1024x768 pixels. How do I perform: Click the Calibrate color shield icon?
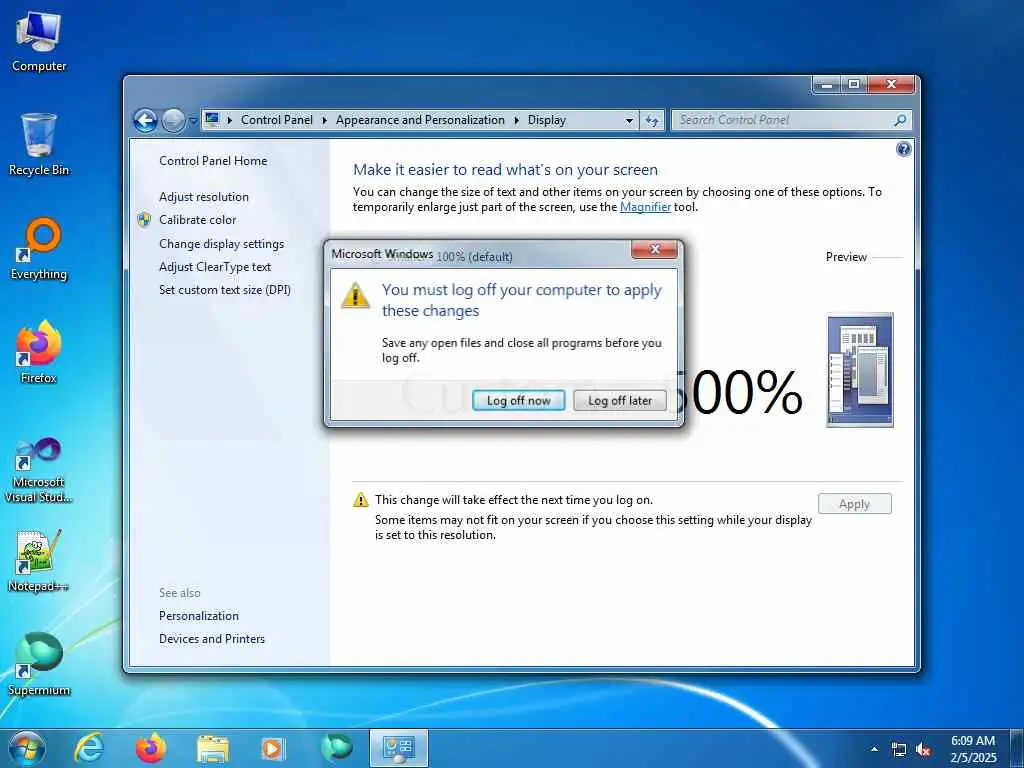[x=144, y=220]
